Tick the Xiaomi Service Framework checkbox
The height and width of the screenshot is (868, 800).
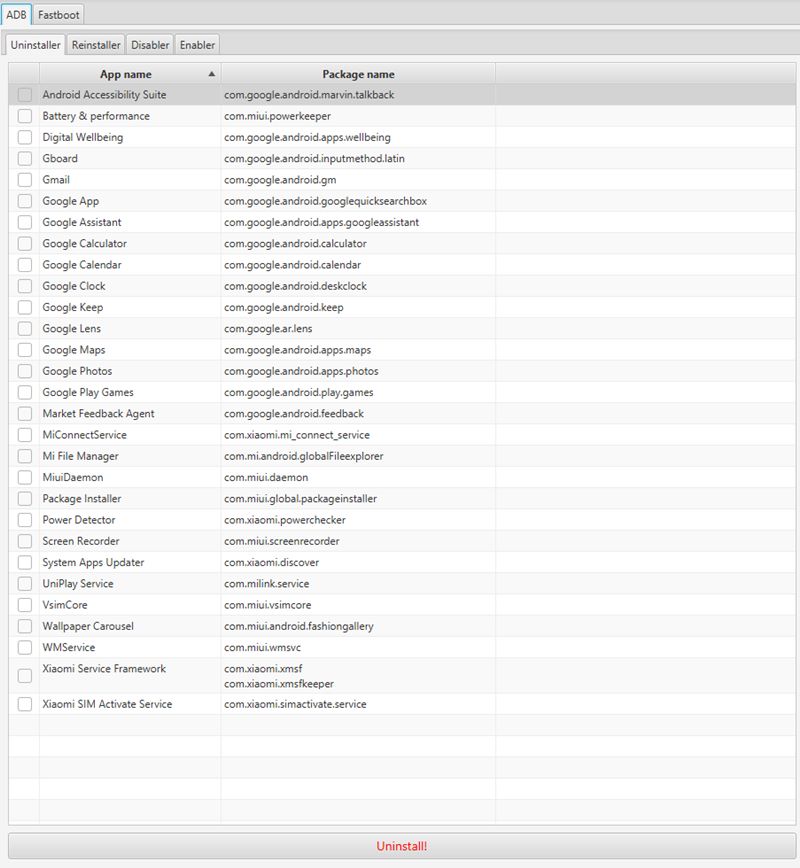25,676
